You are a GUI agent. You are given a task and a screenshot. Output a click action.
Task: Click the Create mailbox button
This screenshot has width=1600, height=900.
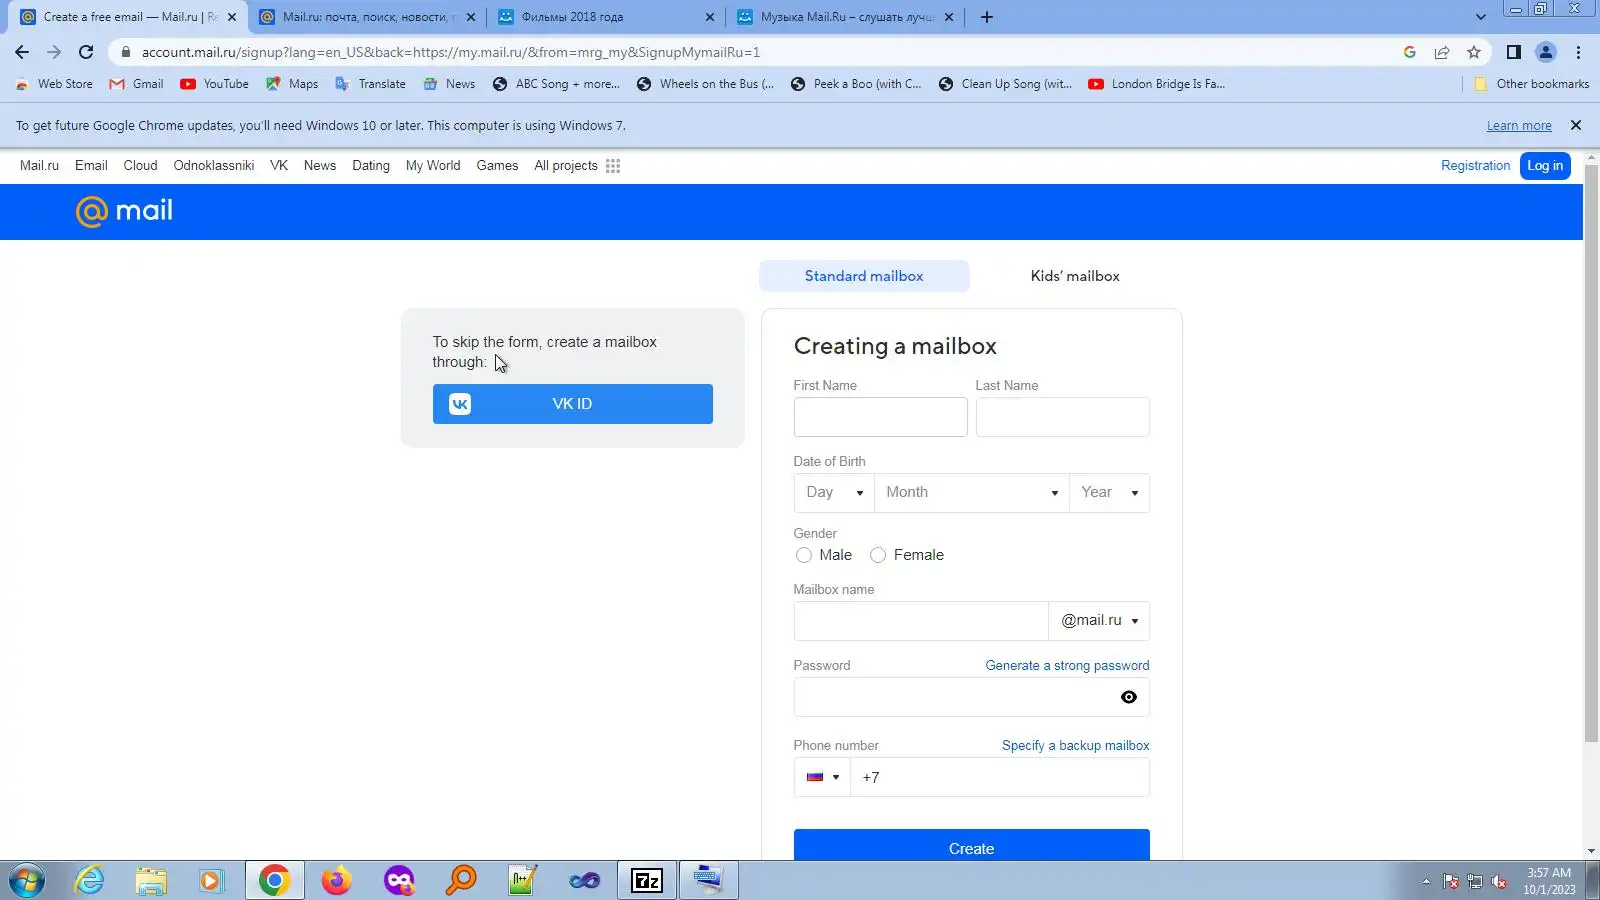coord(972,845)
